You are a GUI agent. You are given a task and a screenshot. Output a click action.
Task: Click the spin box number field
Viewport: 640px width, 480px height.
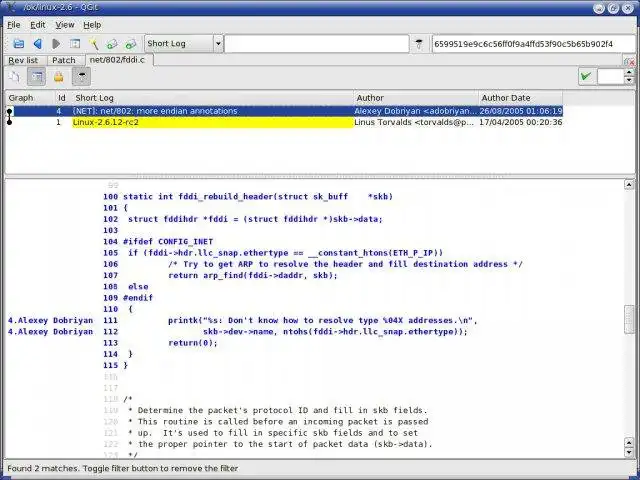tap(611, 76)
